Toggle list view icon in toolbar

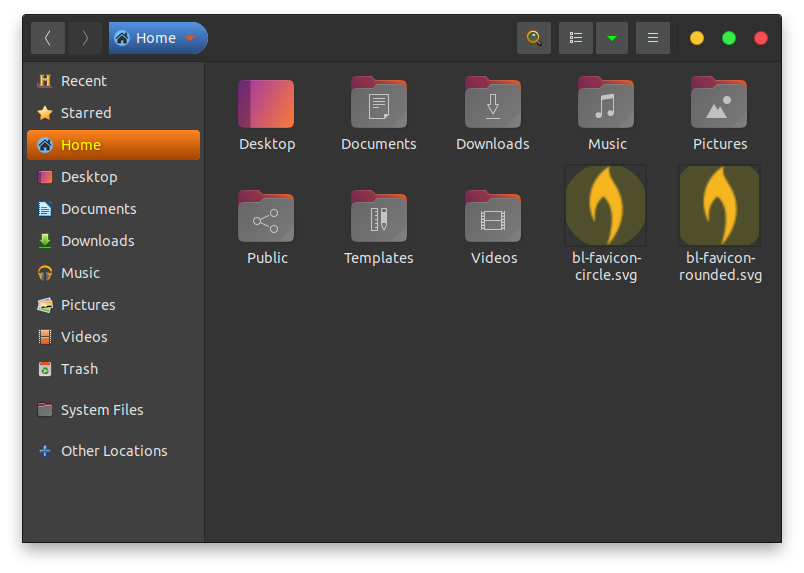tap(576, 38)
